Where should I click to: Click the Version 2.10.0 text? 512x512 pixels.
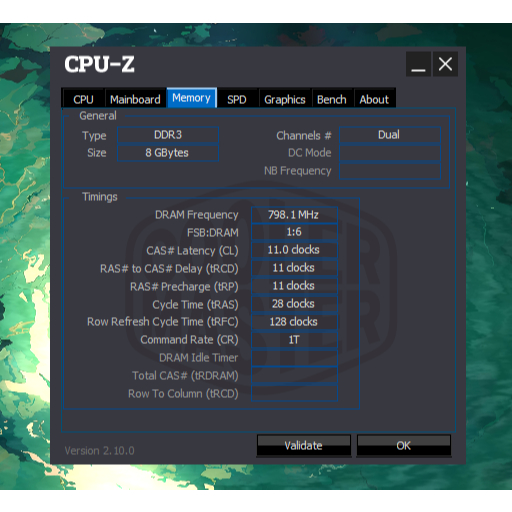99,451
